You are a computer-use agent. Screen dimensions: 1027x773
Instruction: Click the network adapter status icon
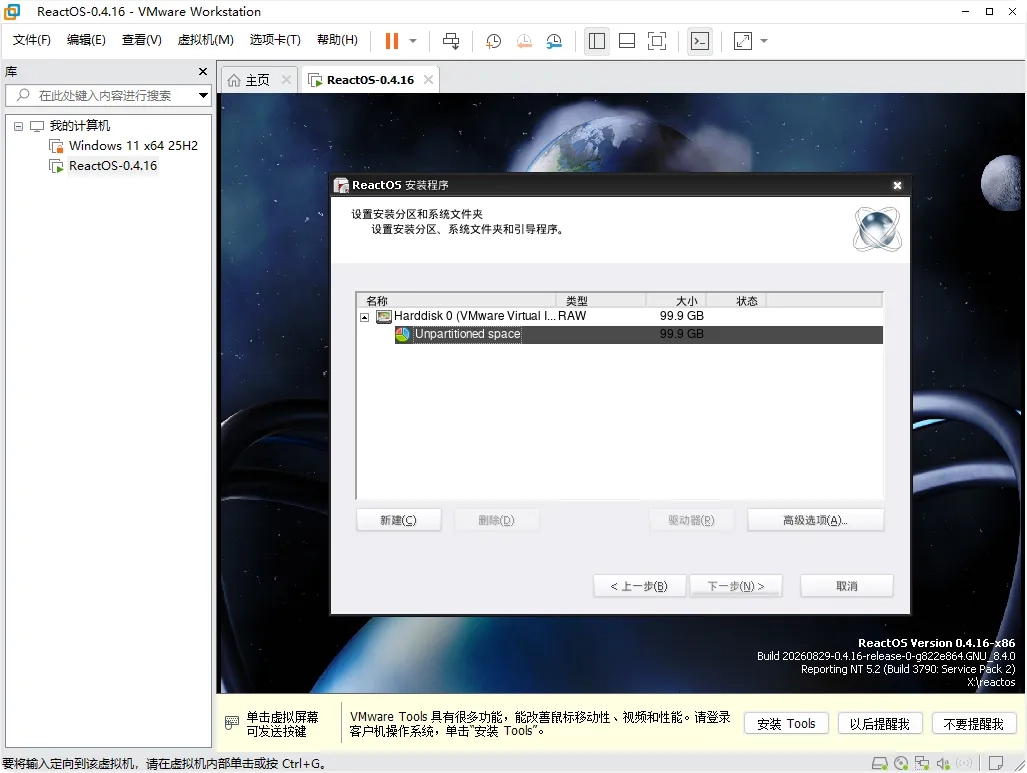(922, 763)
